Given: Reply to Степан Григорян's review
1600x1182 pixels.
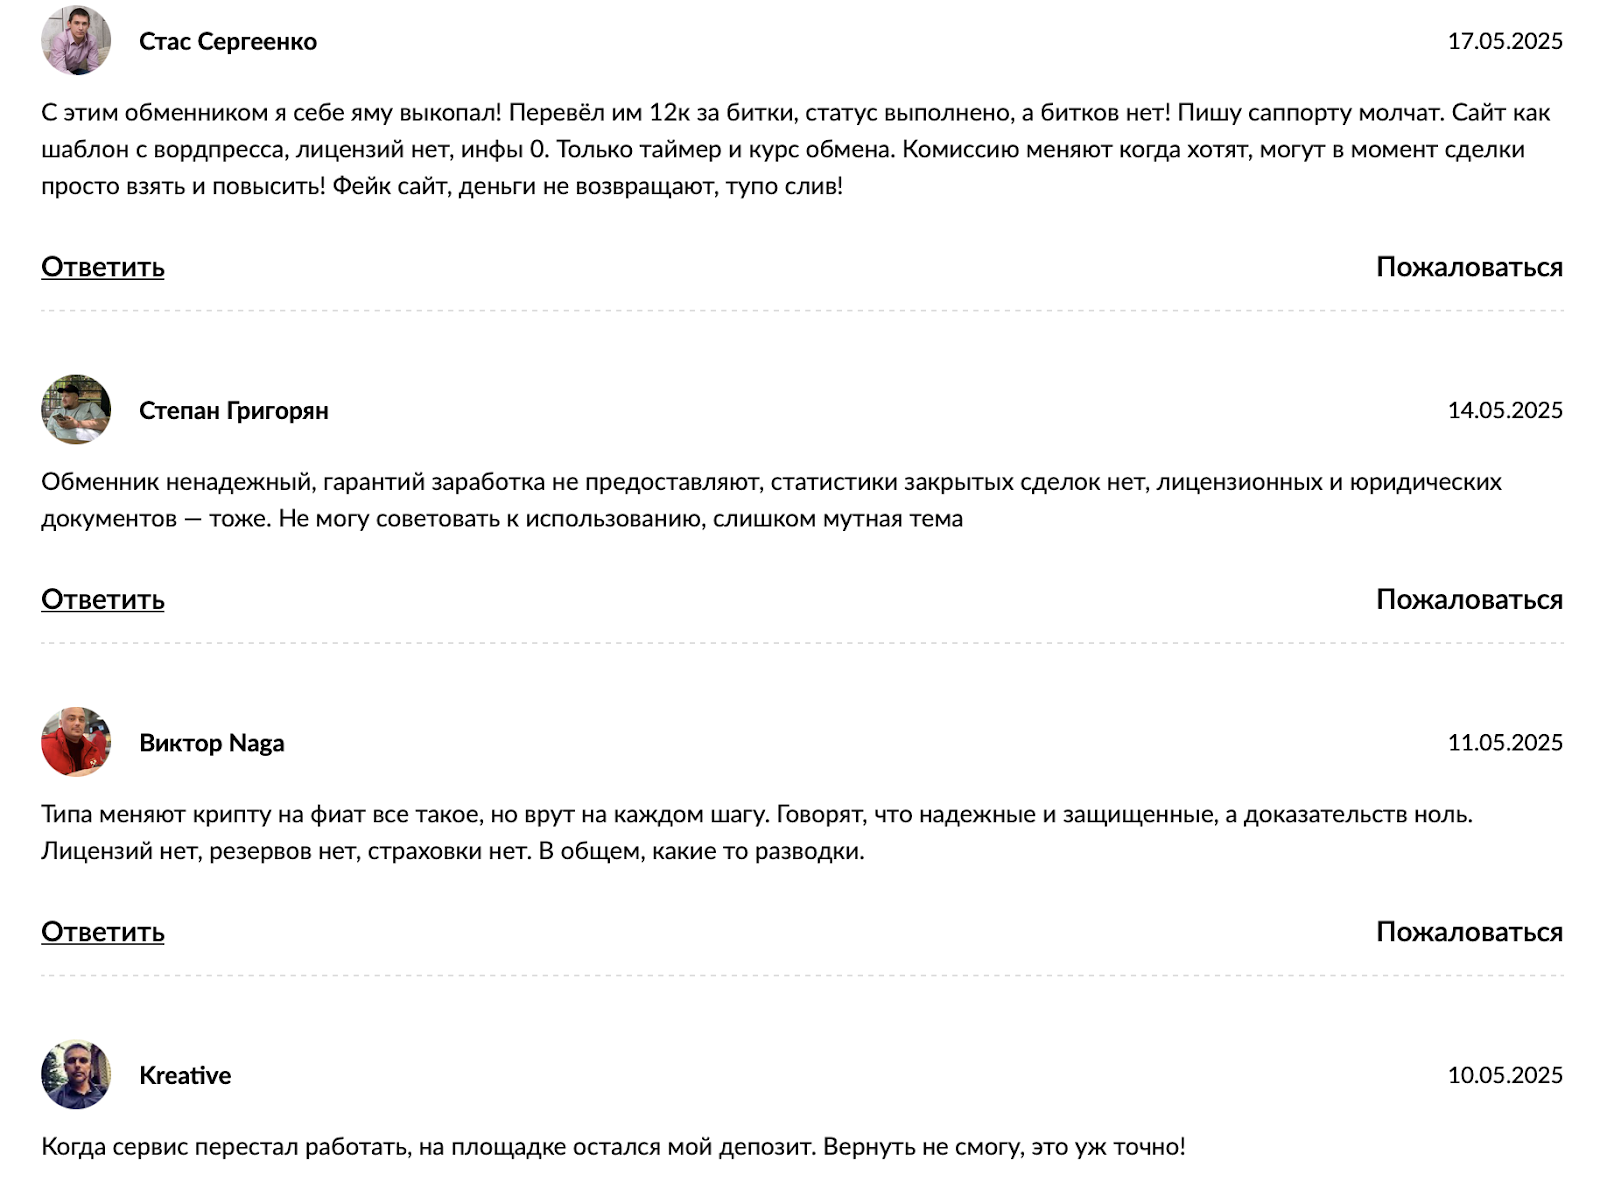Looking at the screenshot, I should (103, 599).
